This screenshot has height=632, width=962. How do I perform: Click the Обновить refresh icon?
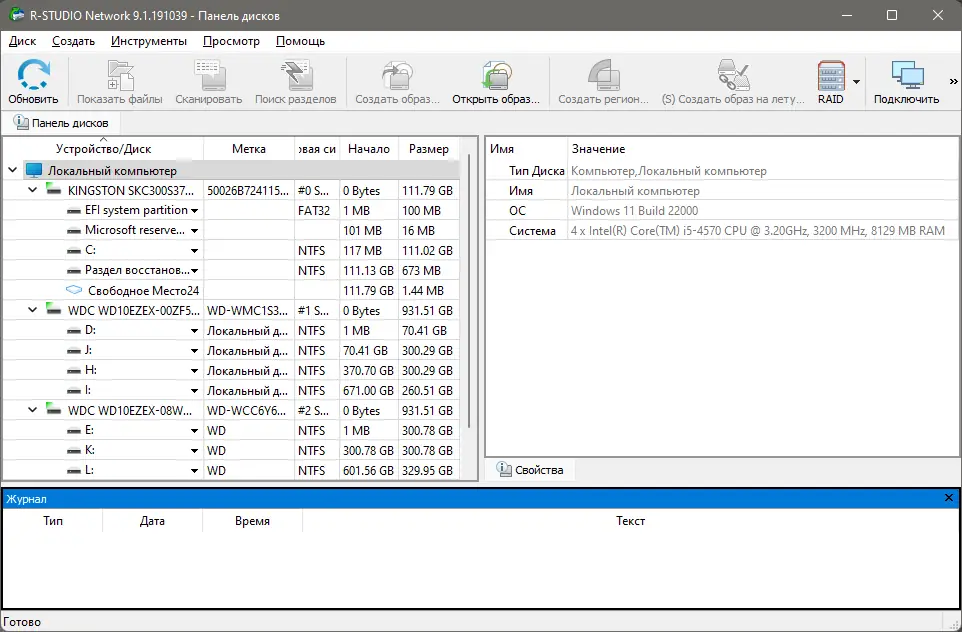click(x=33, y=74)
